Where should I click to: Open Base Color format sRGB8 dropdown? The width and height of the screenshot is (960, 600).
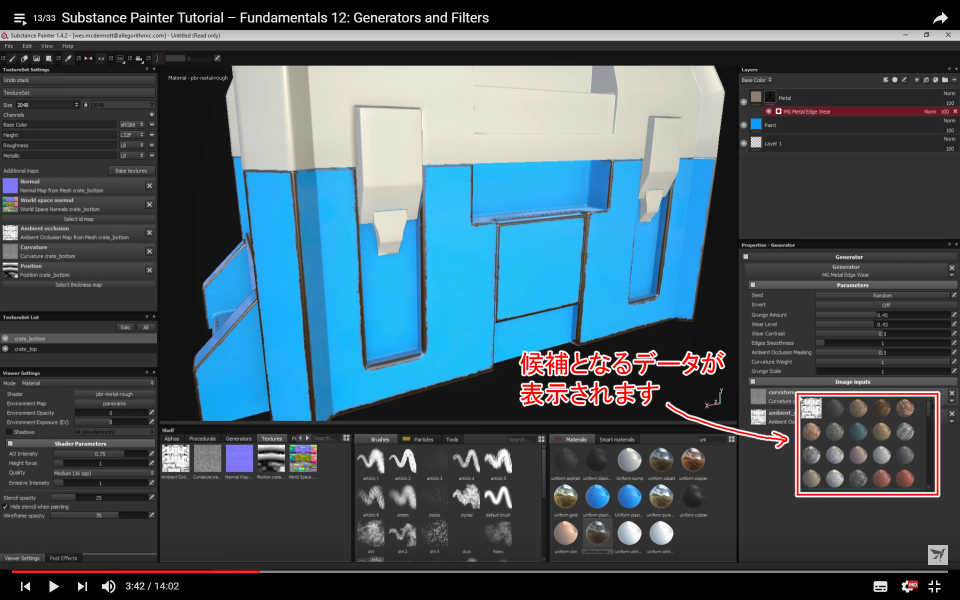pyautogui.click(x=132, y=124)
